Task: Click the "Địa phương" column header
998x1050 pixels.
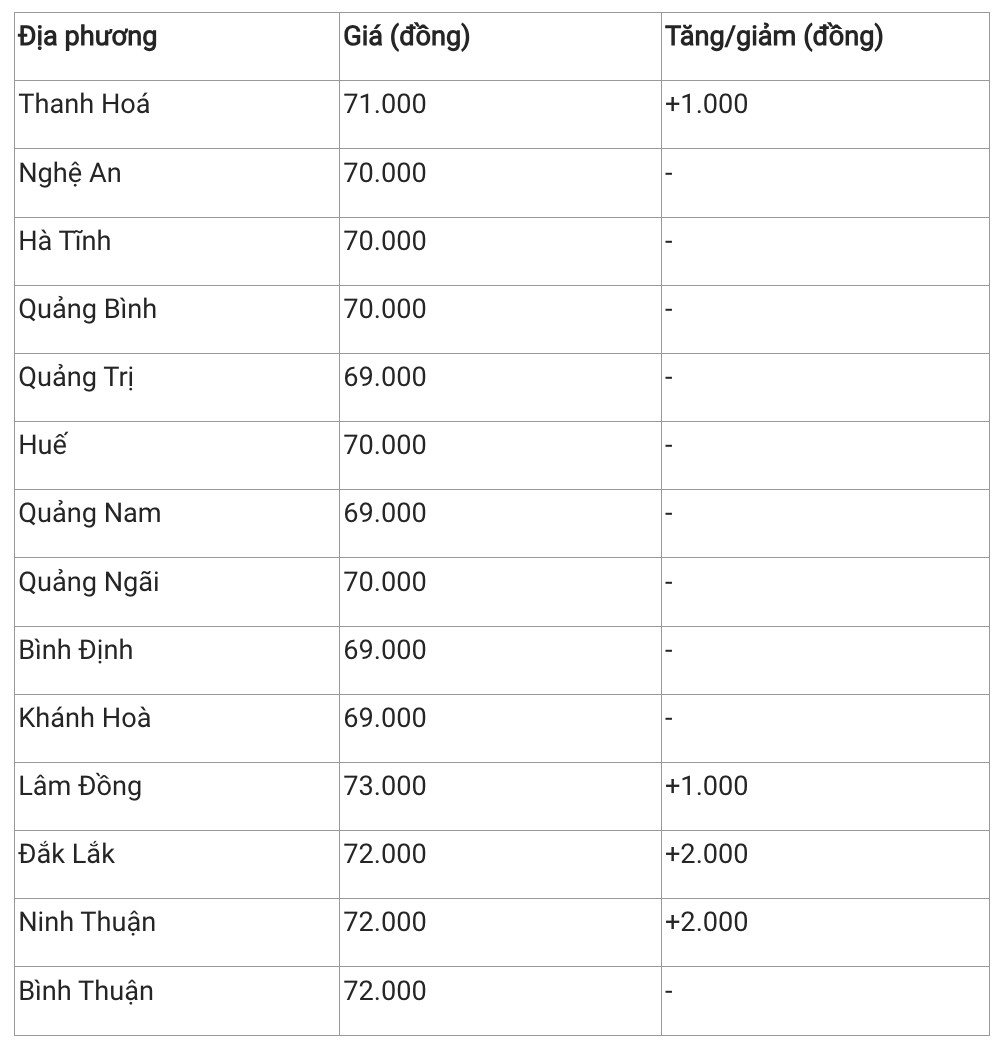Action: pos(88,38)
